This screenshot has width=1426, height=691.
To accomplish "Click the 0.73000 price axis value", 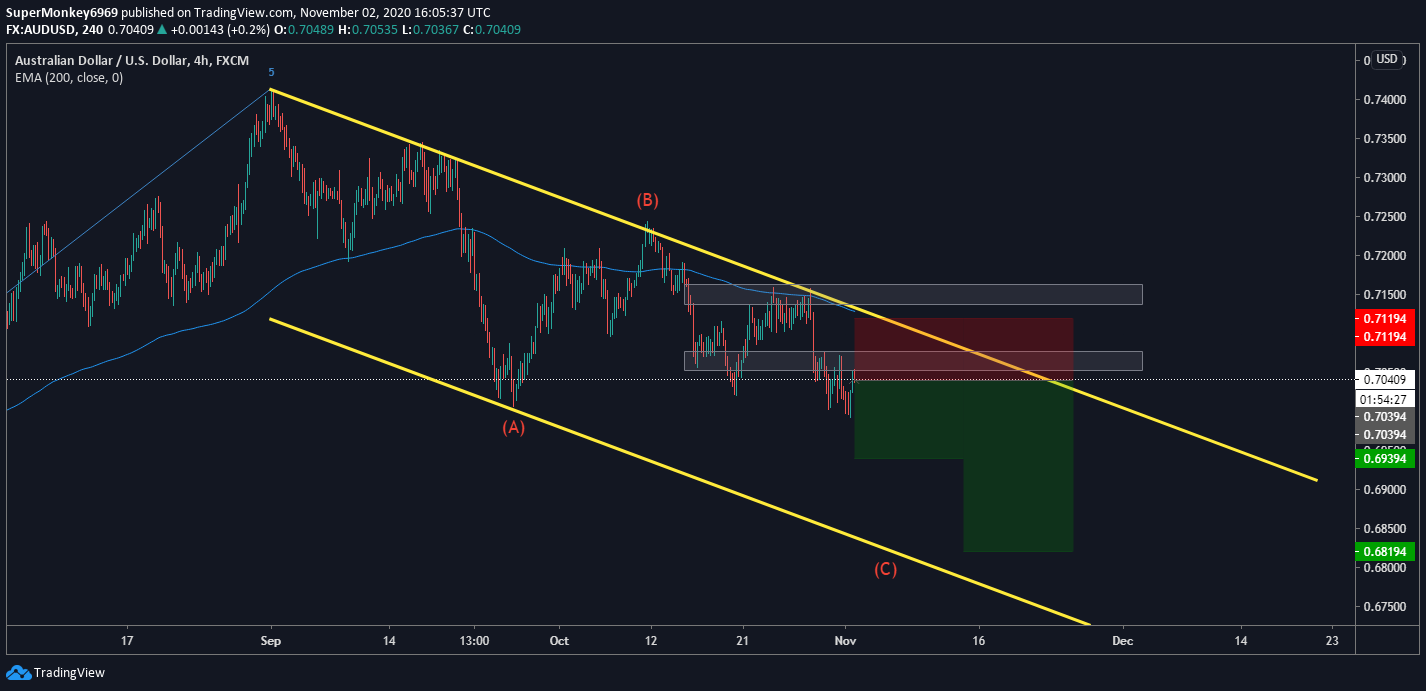I will (1386, 178).
